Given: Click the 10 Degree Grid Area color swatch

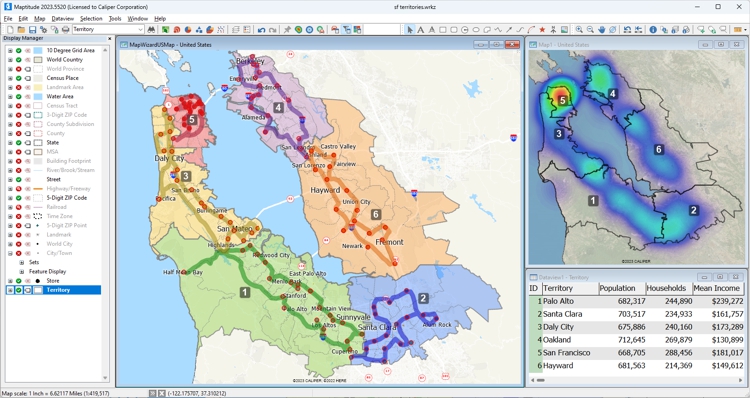Looking at the screenshot, I should pyautogui.click(x=37, y=50).
